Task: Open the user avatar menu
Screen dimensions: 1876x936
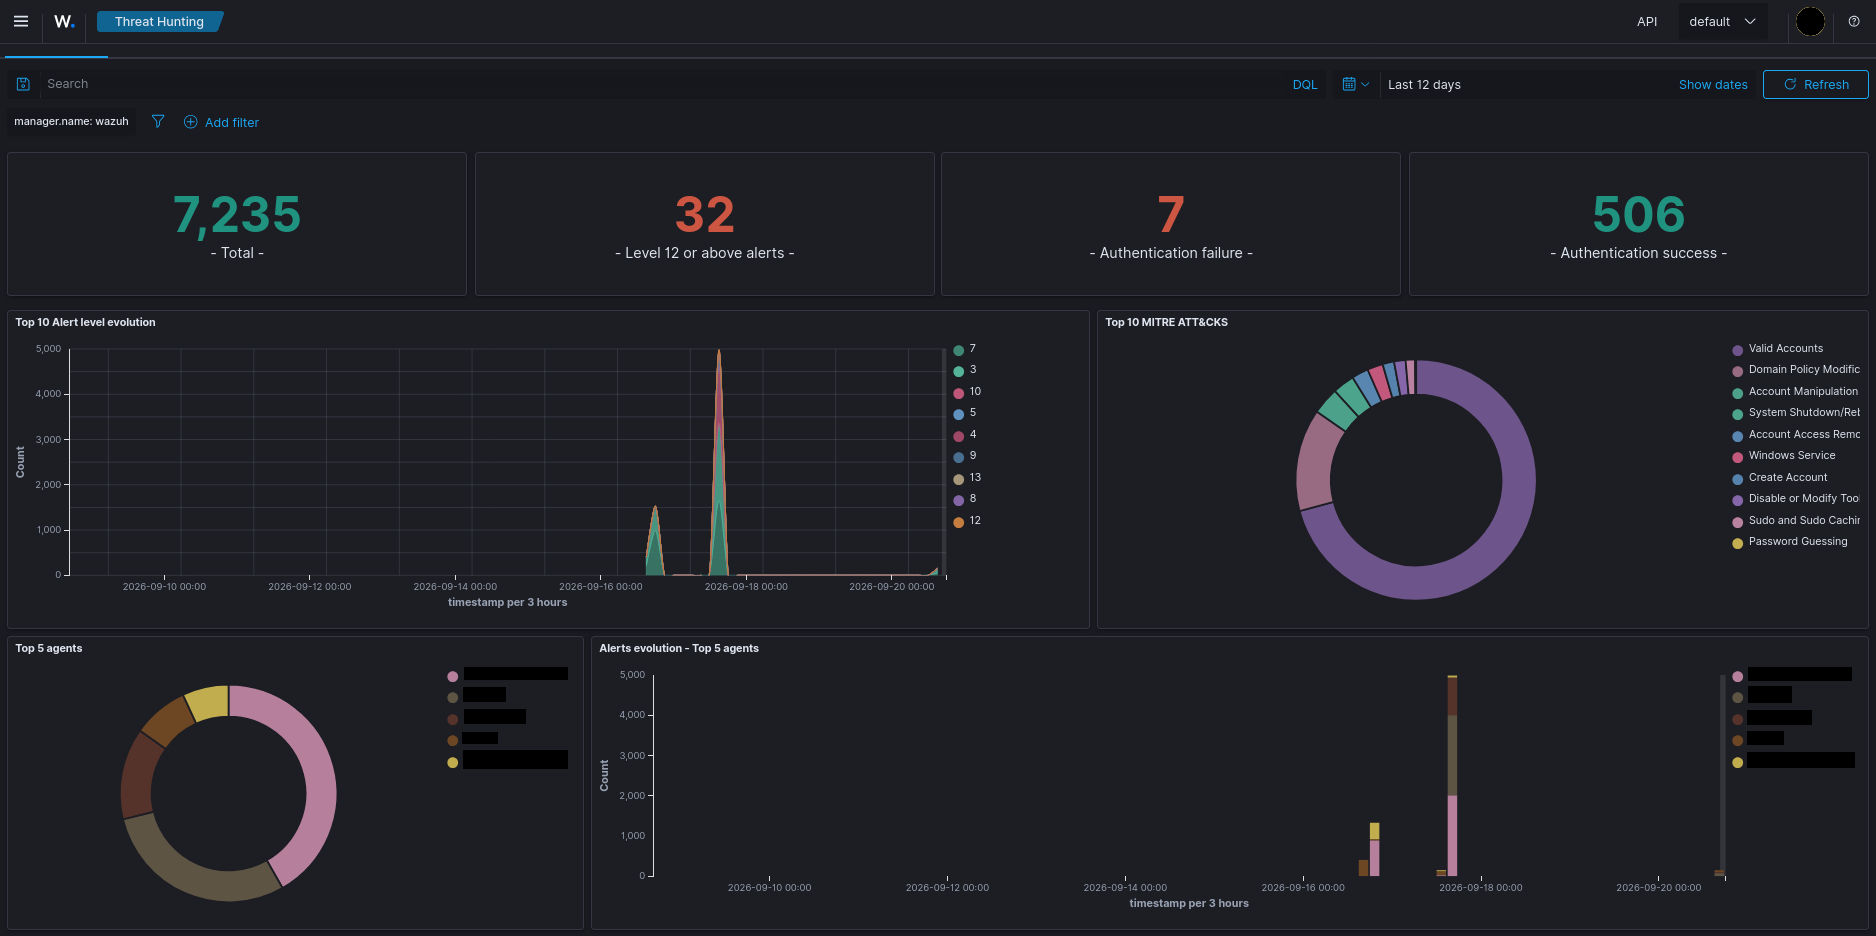Action: pos(1810,21)
